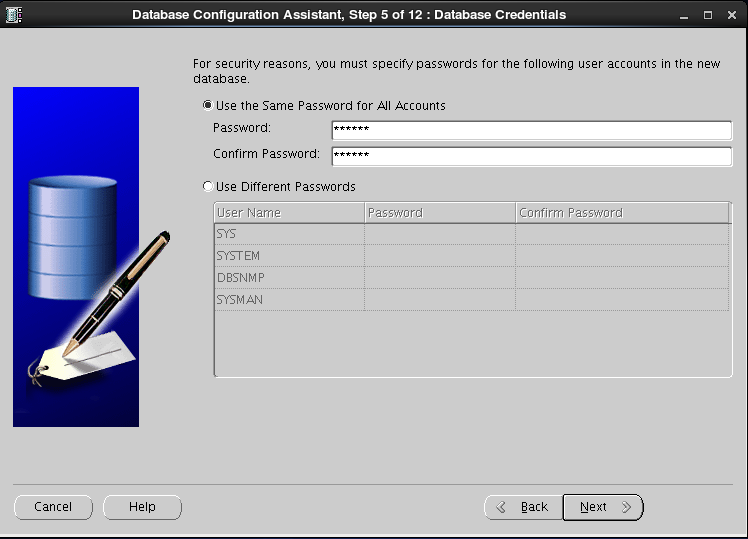This screenshot has height=539, width=748.
Task: Click the Confirm Password column header
Action: (x=622, y=213)
